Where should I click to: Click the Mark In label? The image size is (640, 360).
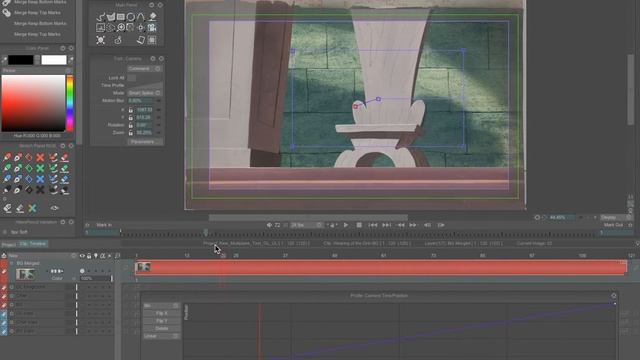[x=104, y=225]
